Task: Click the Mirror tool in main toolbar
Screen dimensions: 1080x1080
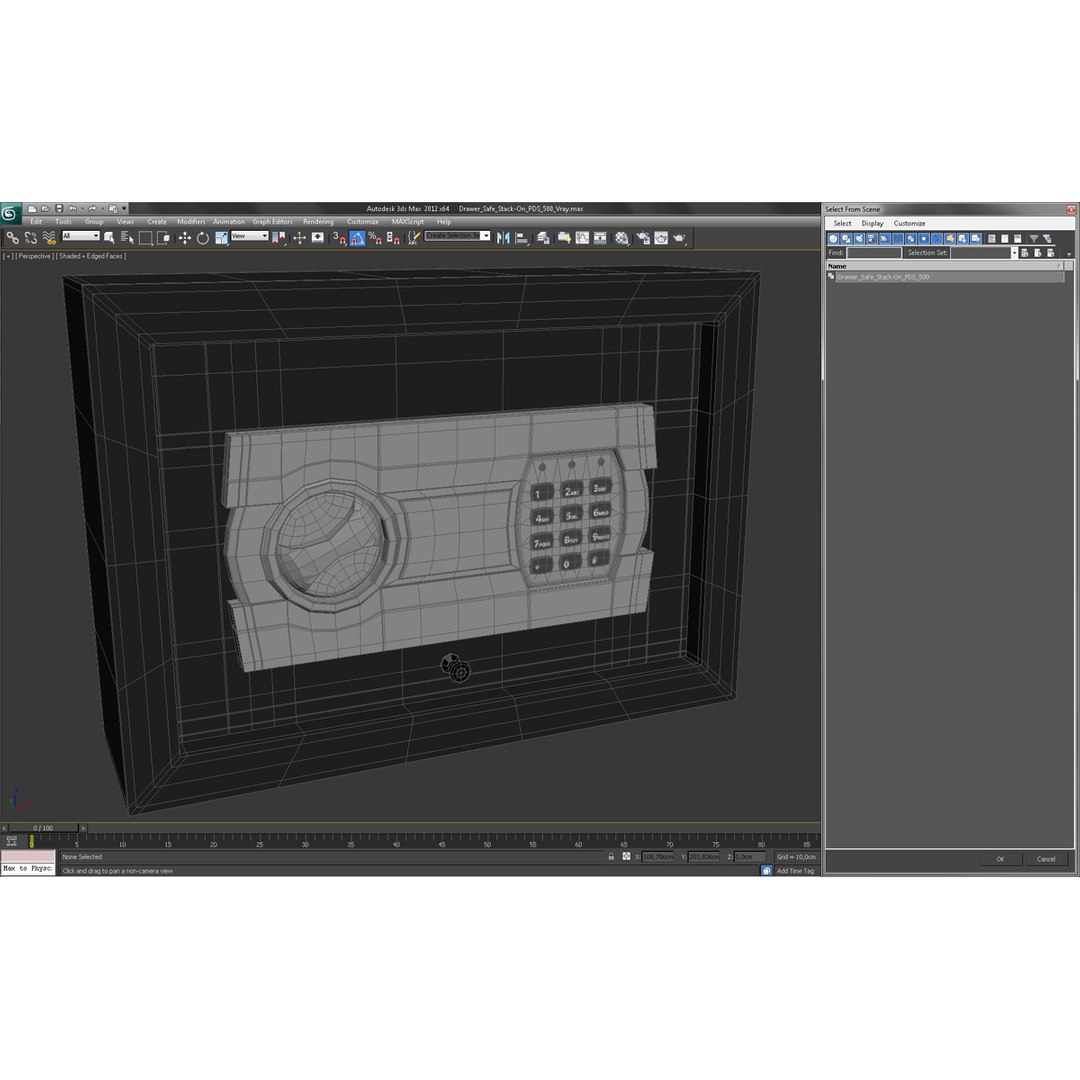Action: [503, 238]
